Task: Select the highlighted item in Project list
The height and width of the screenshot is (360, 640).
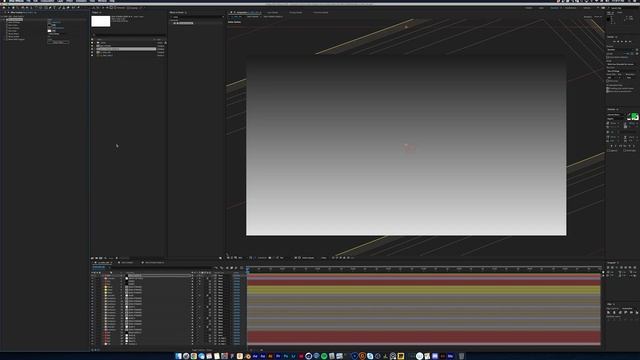Action: point(126,49)
